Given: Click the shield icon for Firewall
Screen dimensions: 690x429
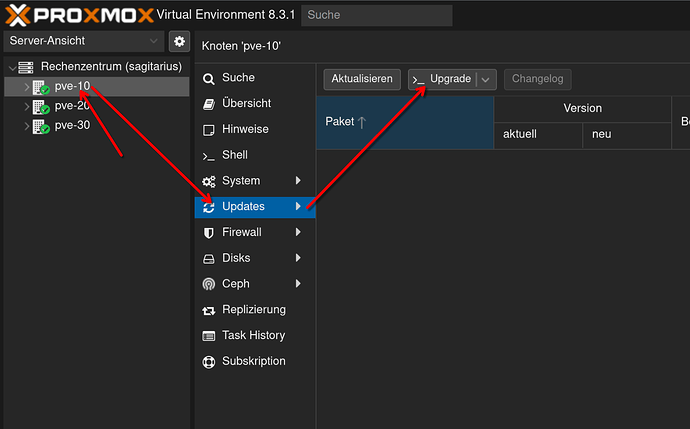Looking at the screenshot, I should [x=209, y=233].
